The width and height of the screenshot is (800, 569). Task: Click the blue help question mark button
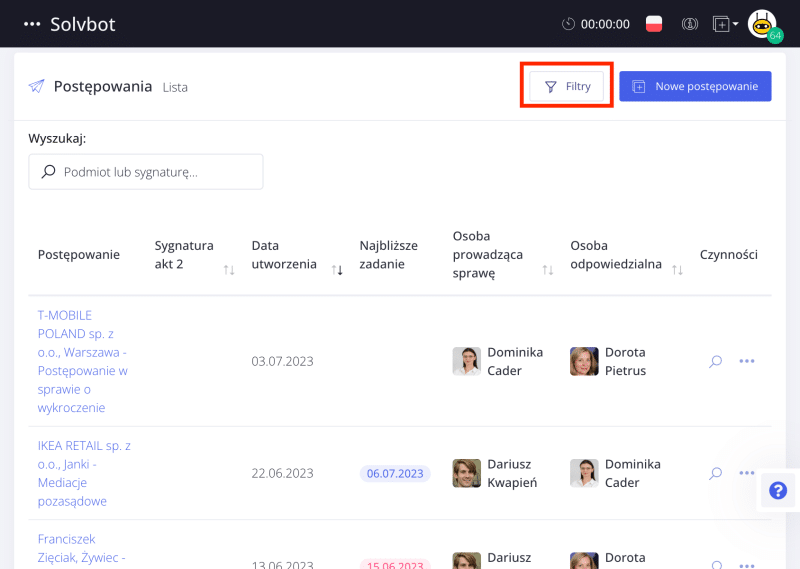tap(778, 490)
